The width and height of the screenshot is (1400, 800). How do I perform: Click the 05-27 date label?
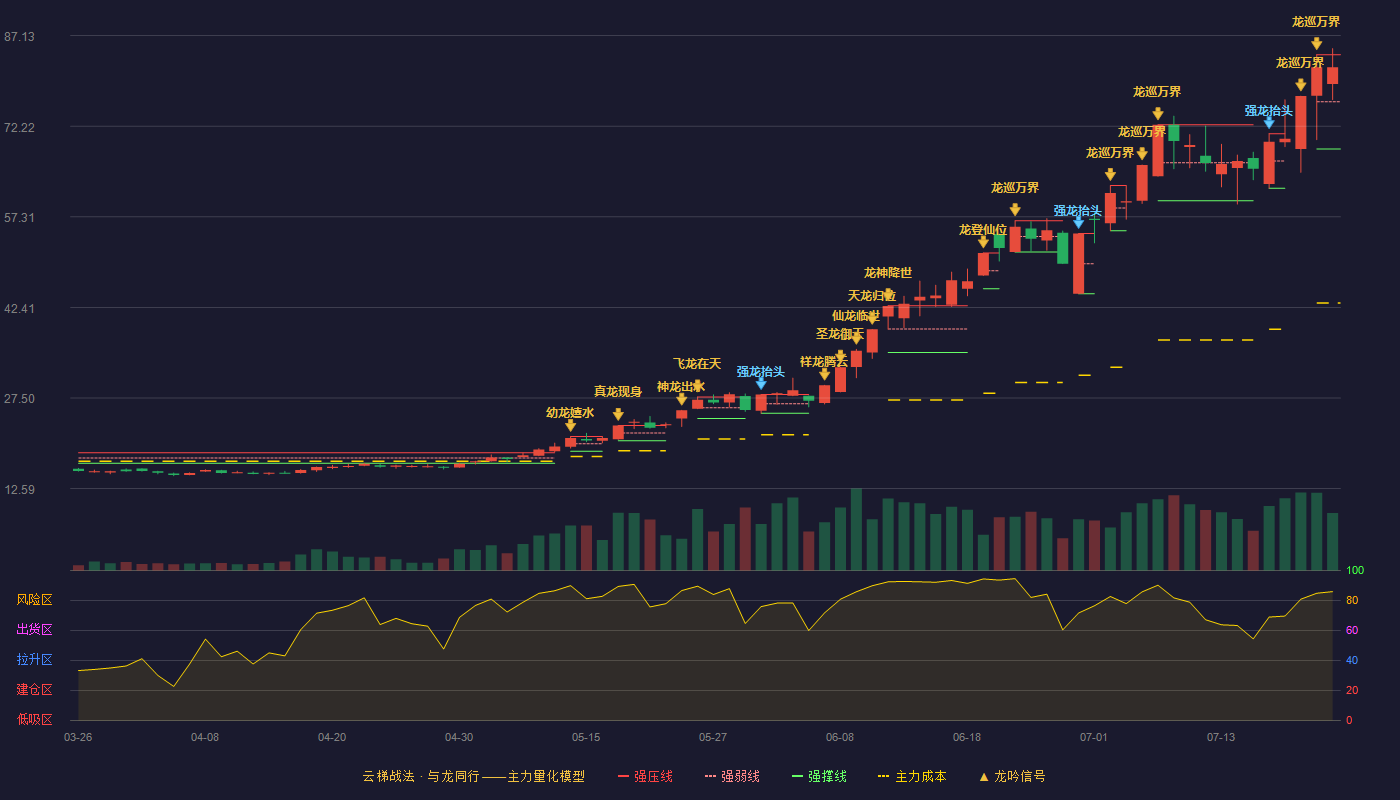click(x=713, y=737)
